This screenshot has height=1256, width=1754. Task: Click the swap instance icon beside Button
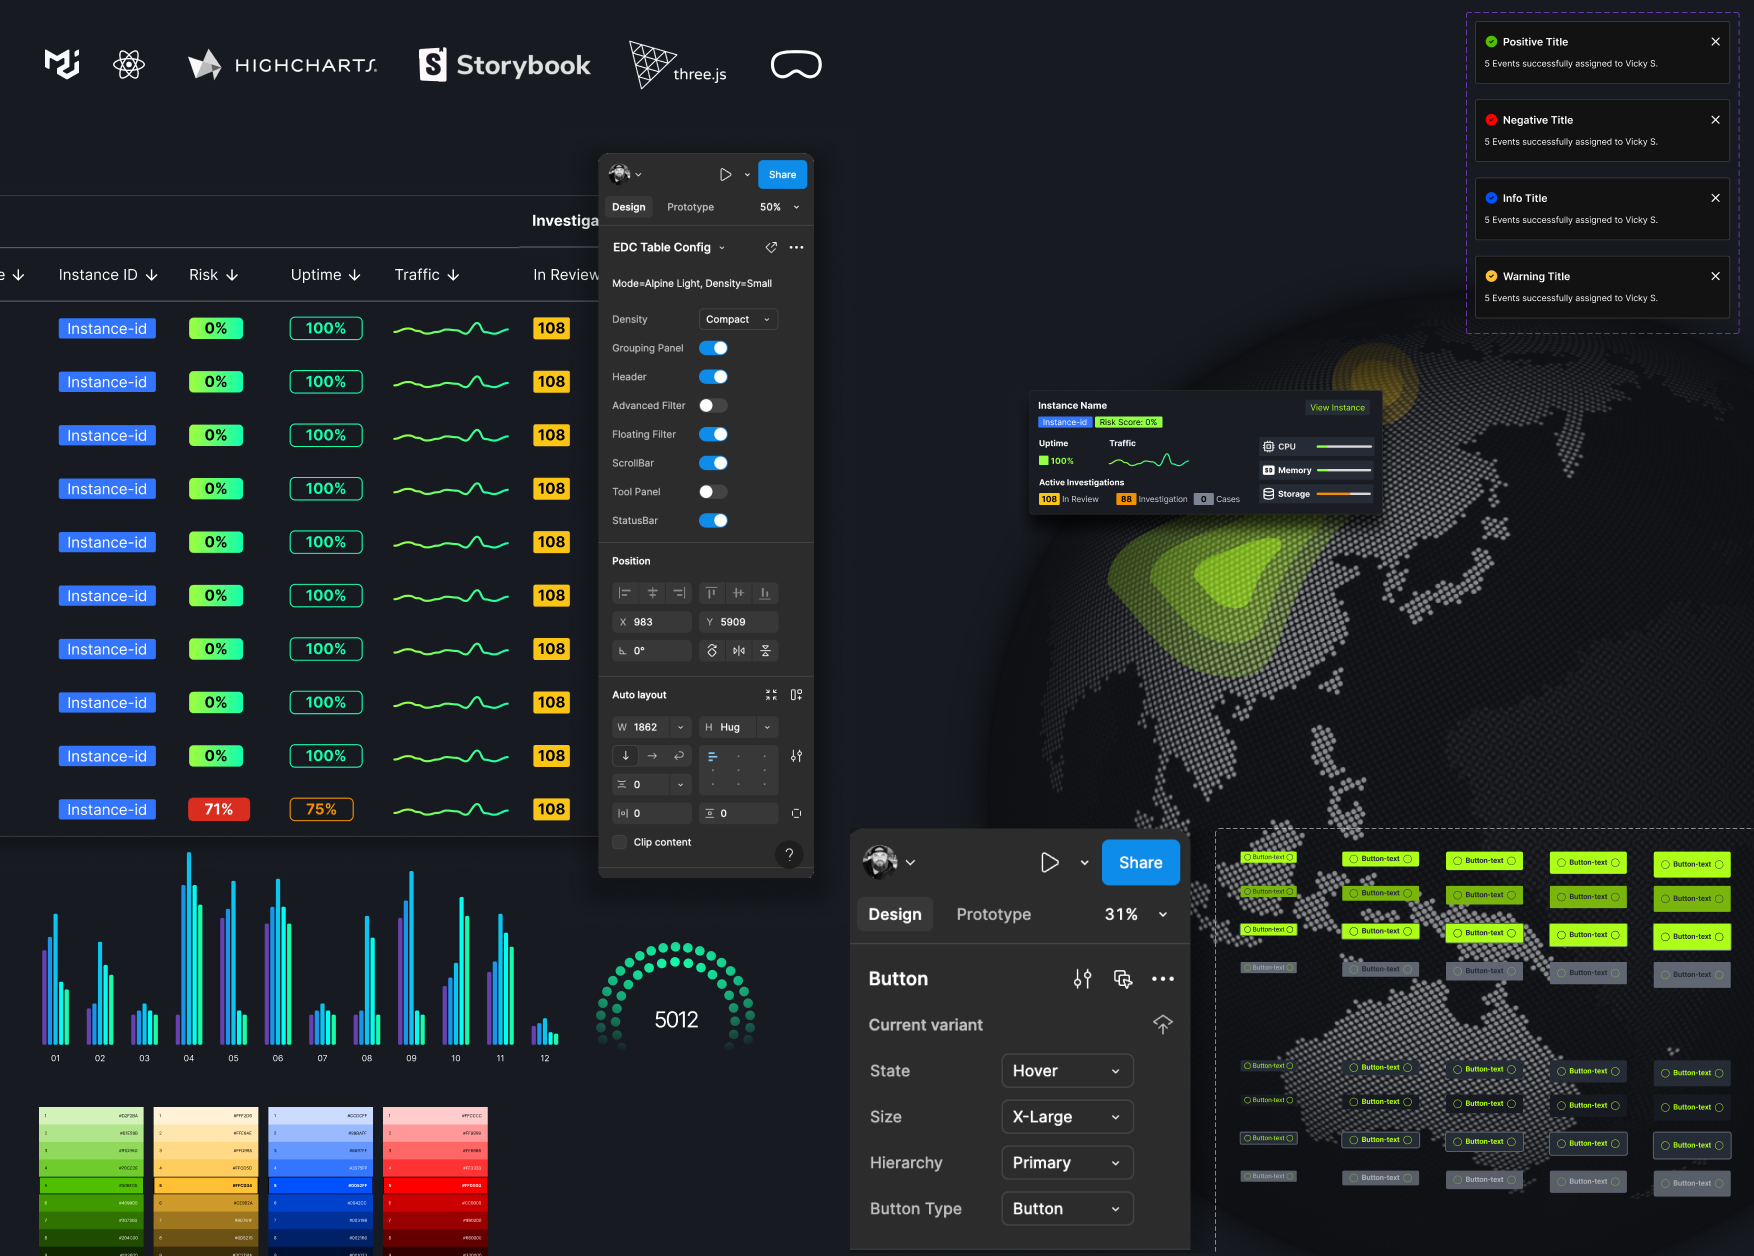(x=1123, y=979)
